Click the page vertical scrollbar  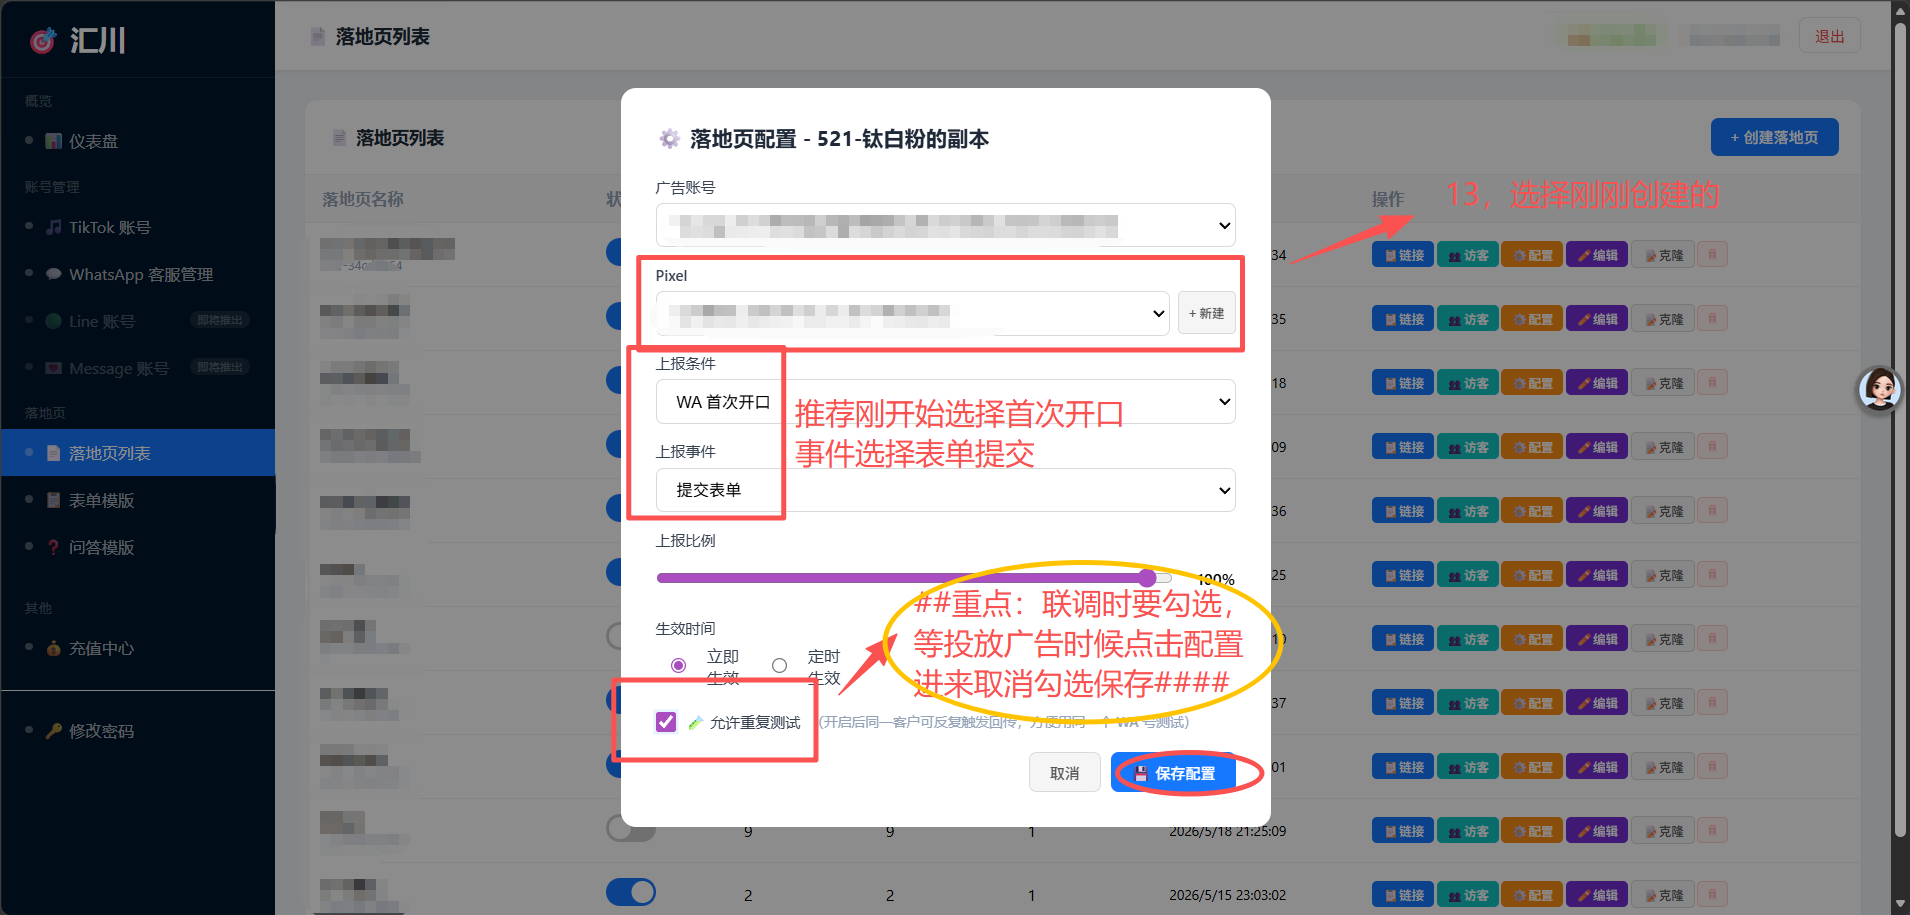(x=1900, y=430)
